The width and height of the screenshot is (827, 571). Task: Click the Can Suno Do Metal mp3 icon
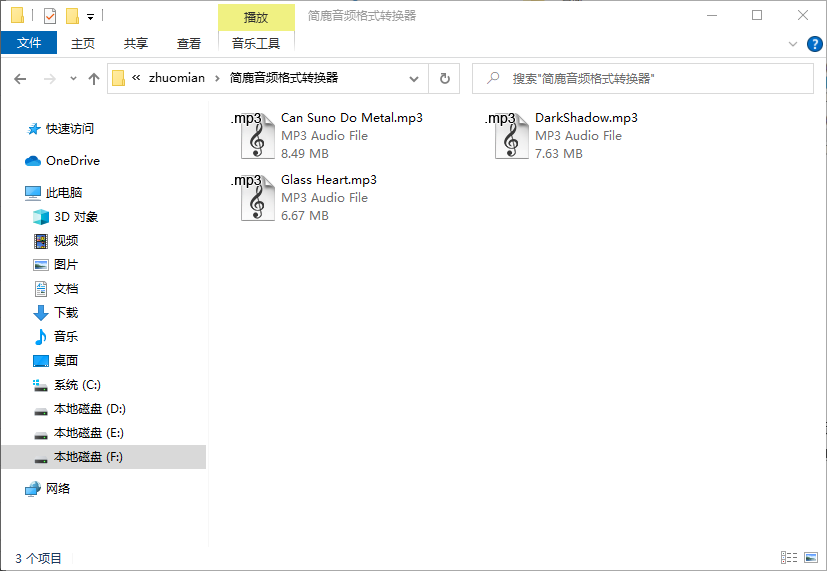point(253,136)
